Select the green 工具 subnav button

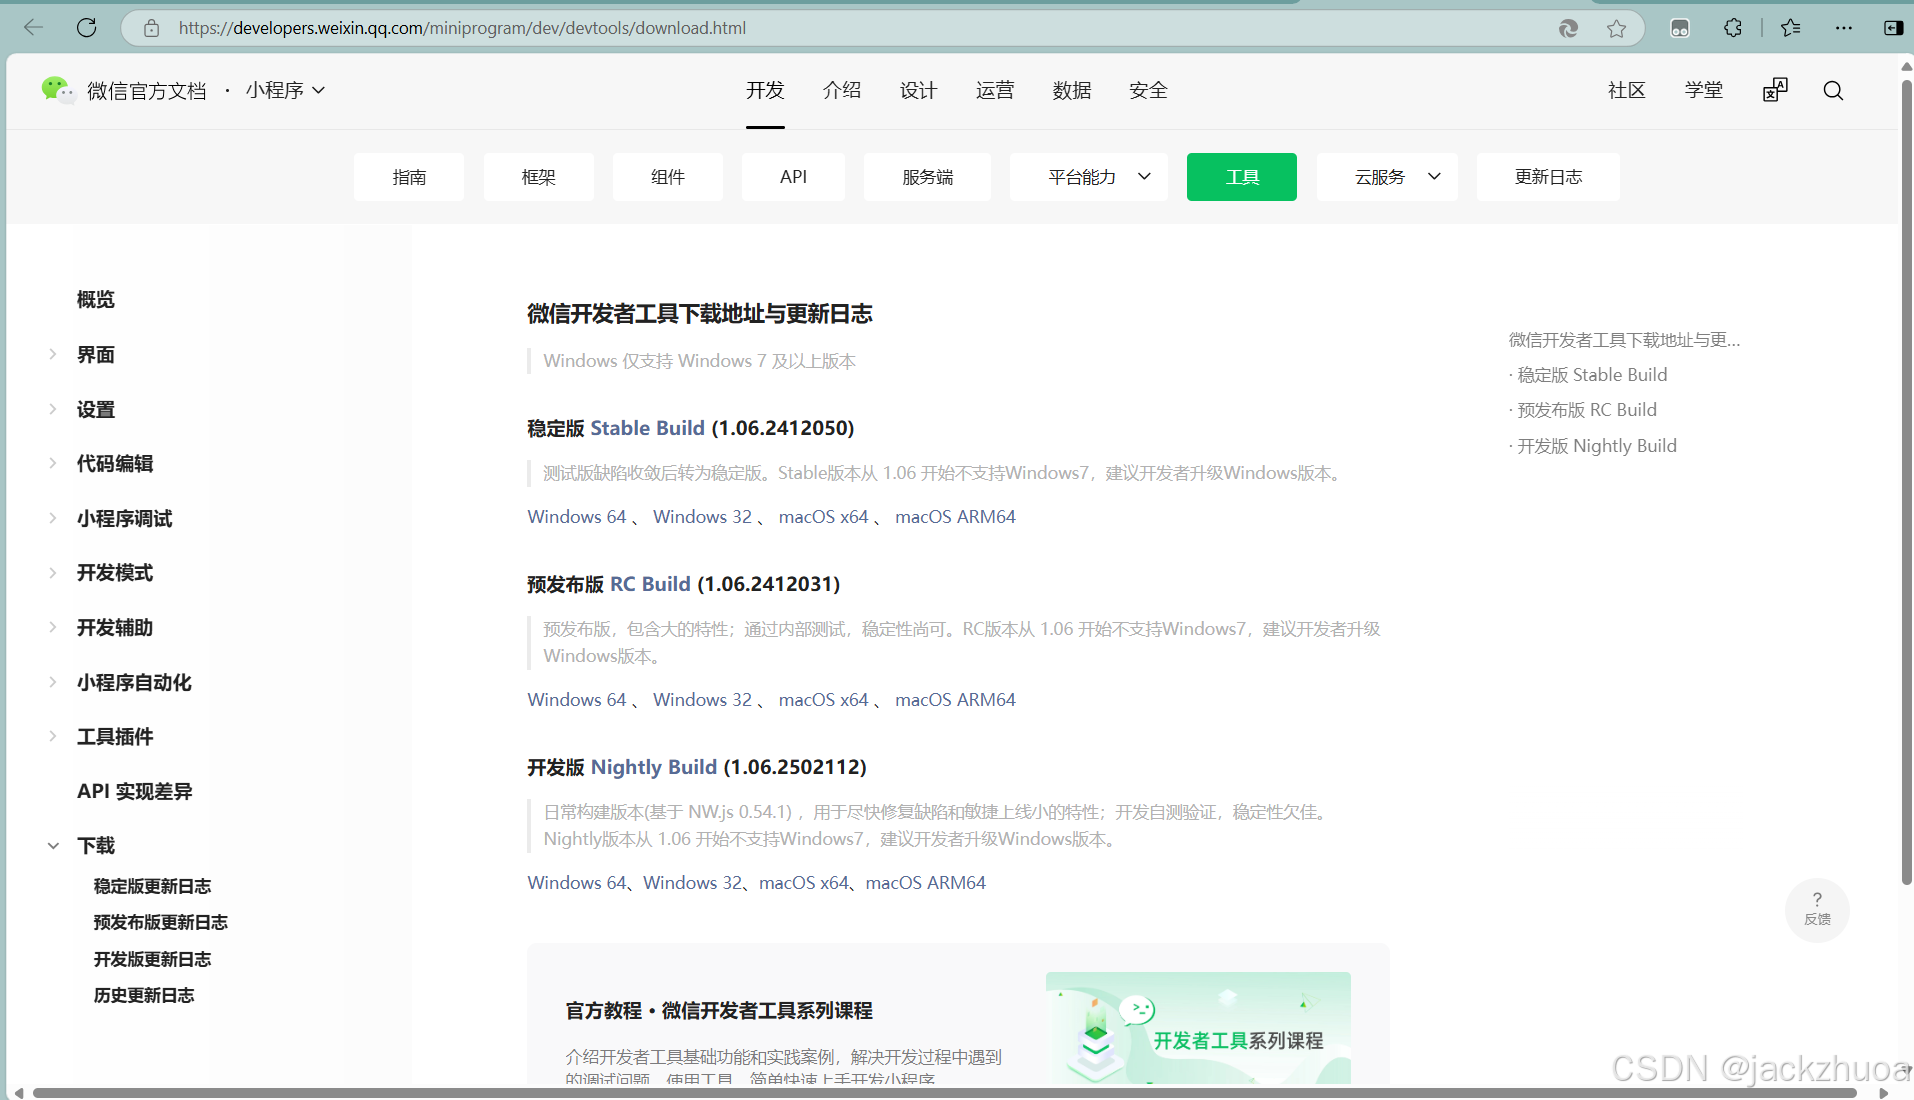point(1242,177)
